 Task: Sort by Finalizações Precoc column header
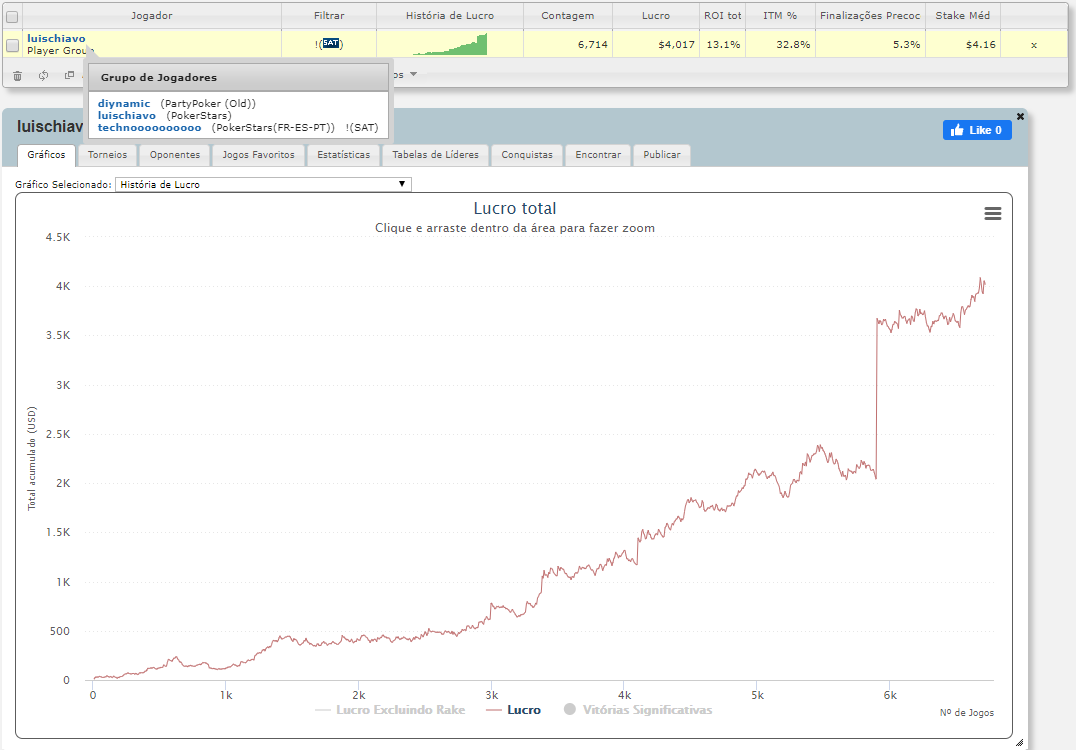[x=869, y=16]
